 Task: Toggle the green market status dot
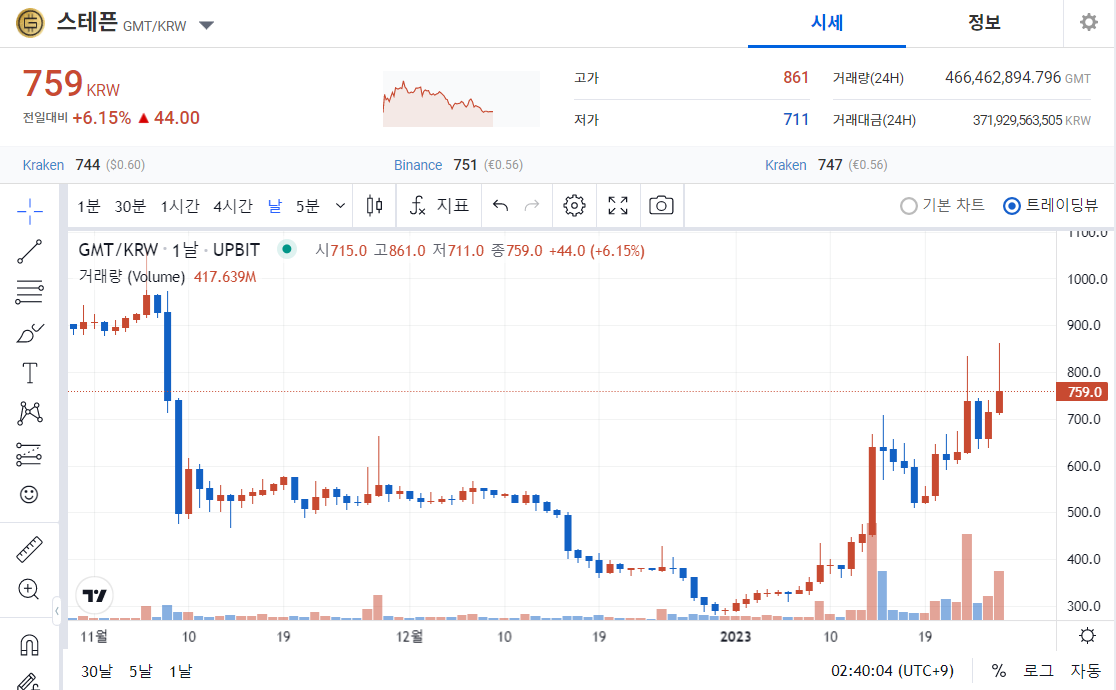point(287,249)
